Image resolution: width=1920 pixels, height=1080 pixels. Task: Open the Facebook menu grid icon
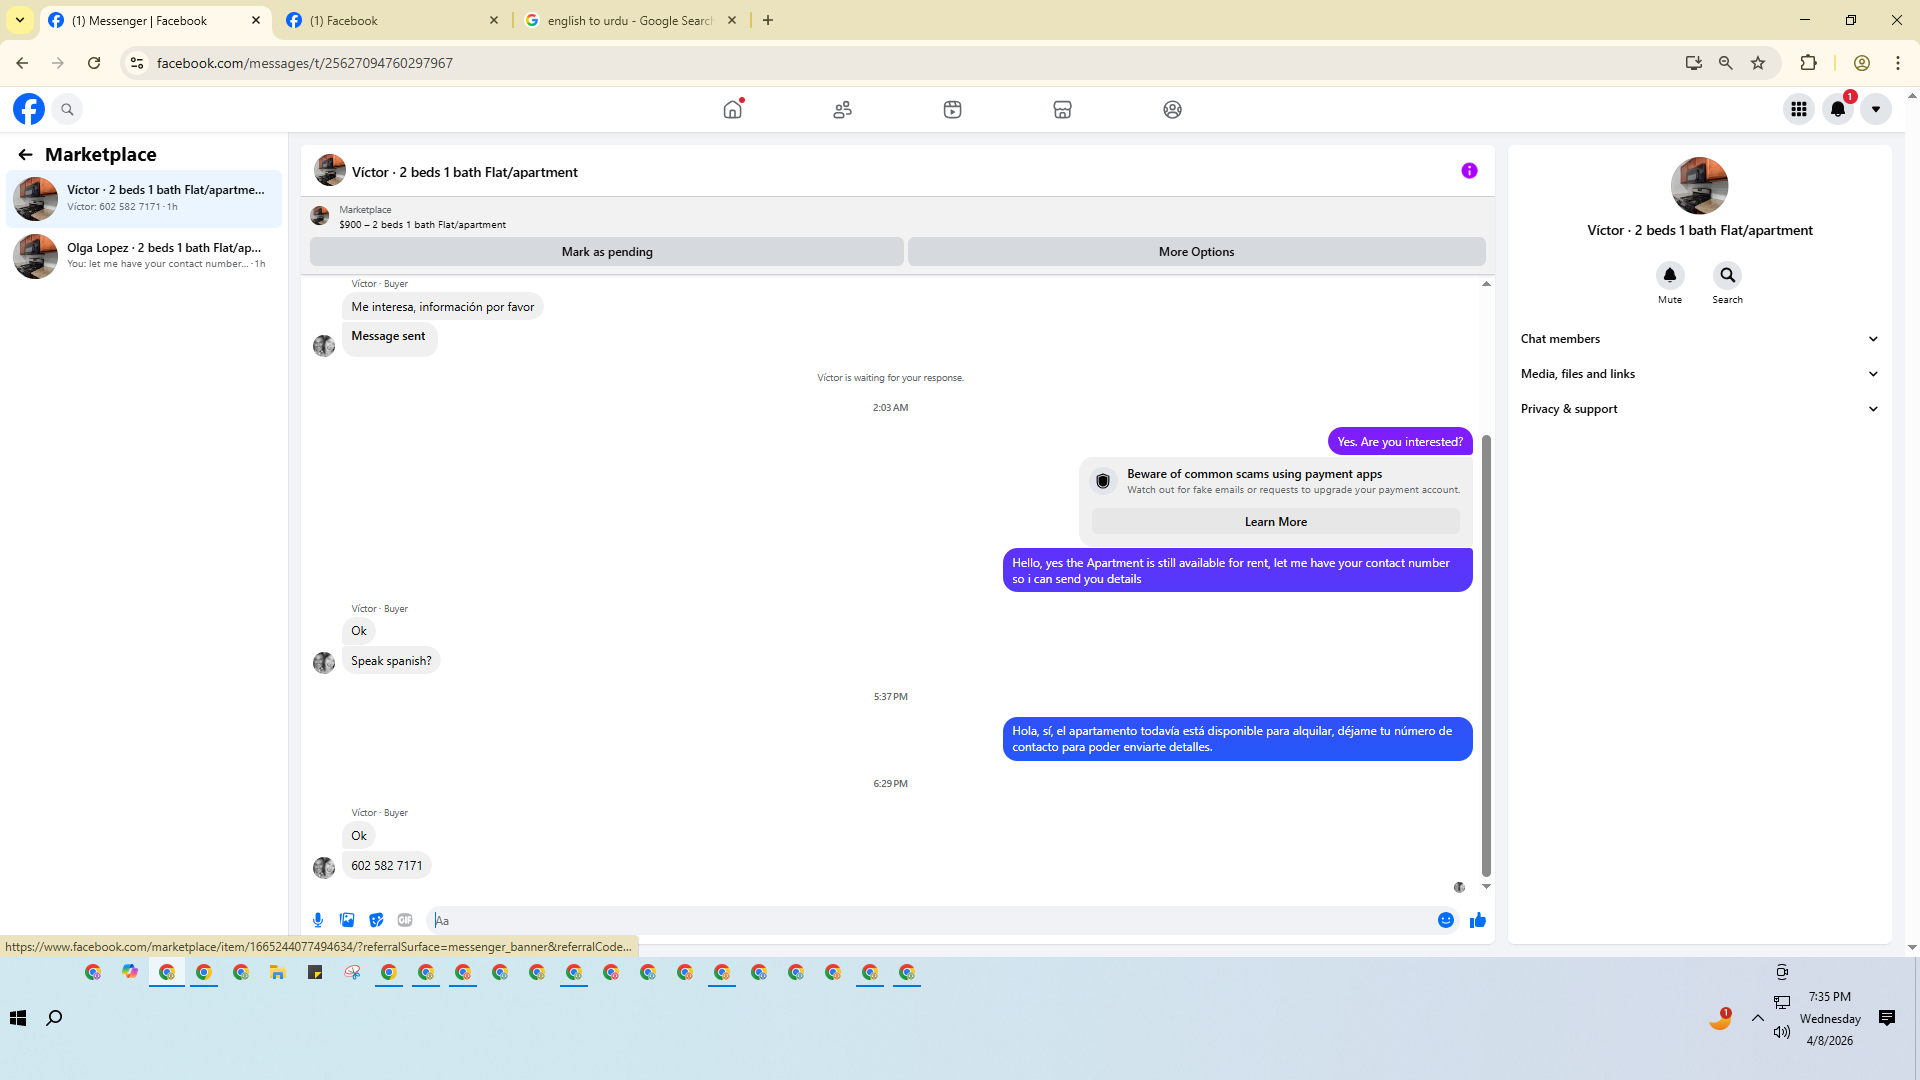[x=1798, y=109]
